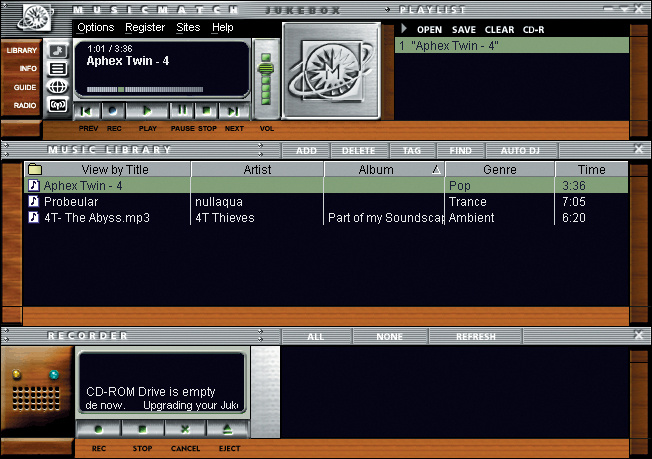Image resolution: width=652 pixels, height=459 pixels.
Task: Adjust the volume slider knob
Action: pos(266,67)
